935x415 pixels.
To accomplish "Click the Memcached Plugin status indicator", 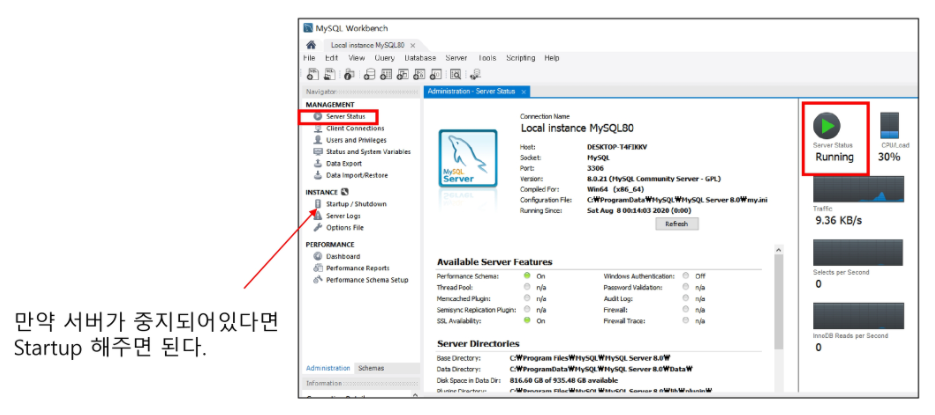I will pyautogui.click(x=527, y=298).
